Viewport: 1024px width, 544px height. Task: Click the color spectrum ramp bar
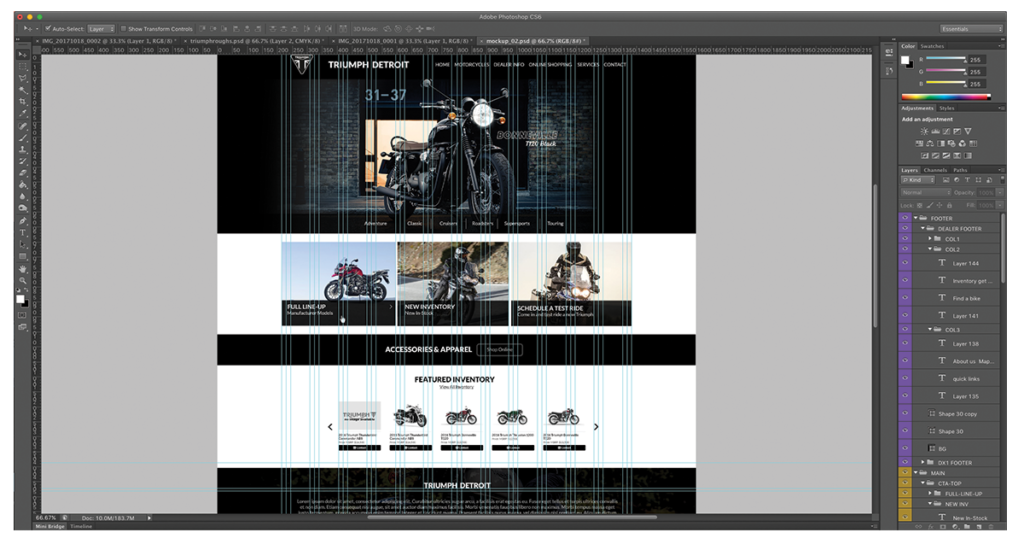coord(946,97)
